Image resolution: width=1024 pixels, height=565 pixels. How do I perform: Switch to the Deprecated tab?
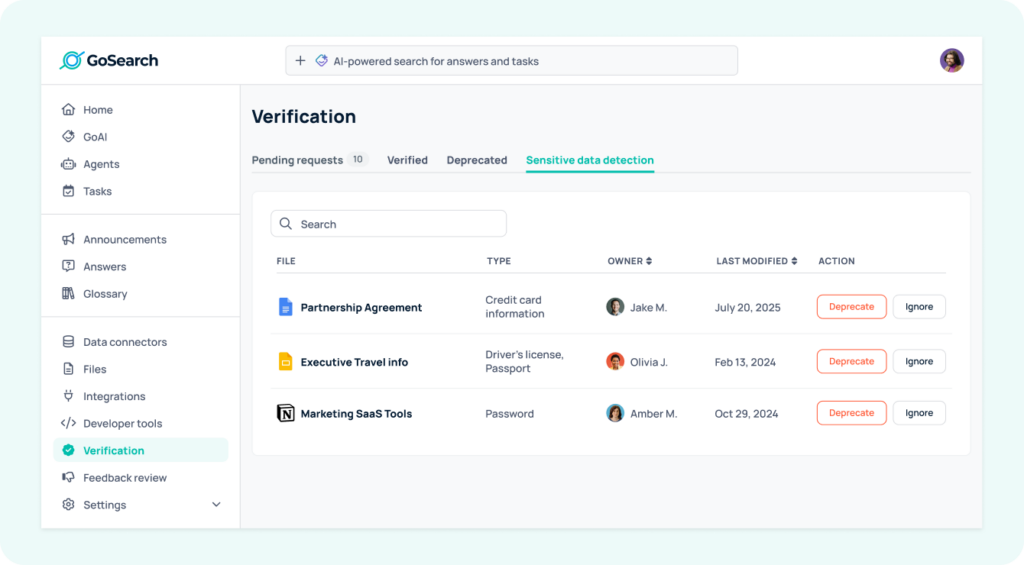(476, 160)
